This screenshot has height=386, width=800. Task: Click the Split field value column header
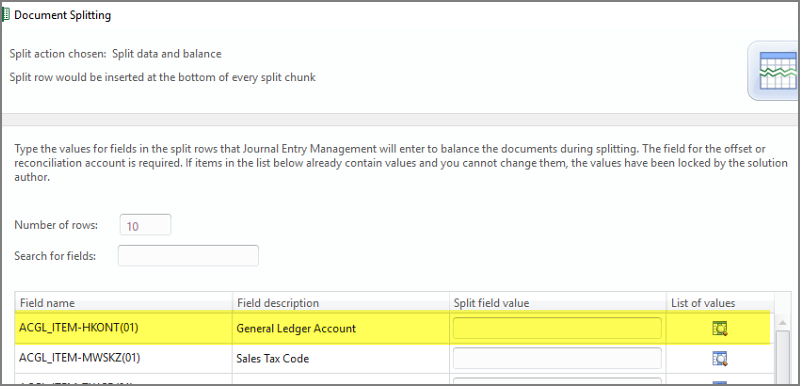(558, 303)
